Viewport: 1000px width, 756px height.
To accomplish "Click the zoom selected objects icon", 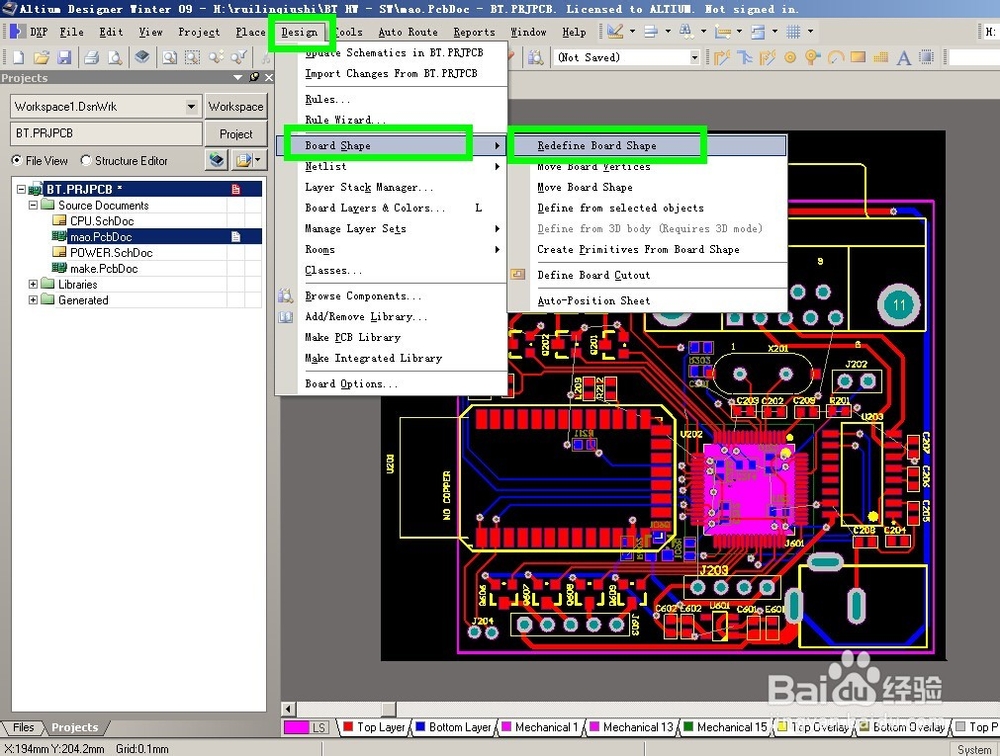I will coord(216,57).
